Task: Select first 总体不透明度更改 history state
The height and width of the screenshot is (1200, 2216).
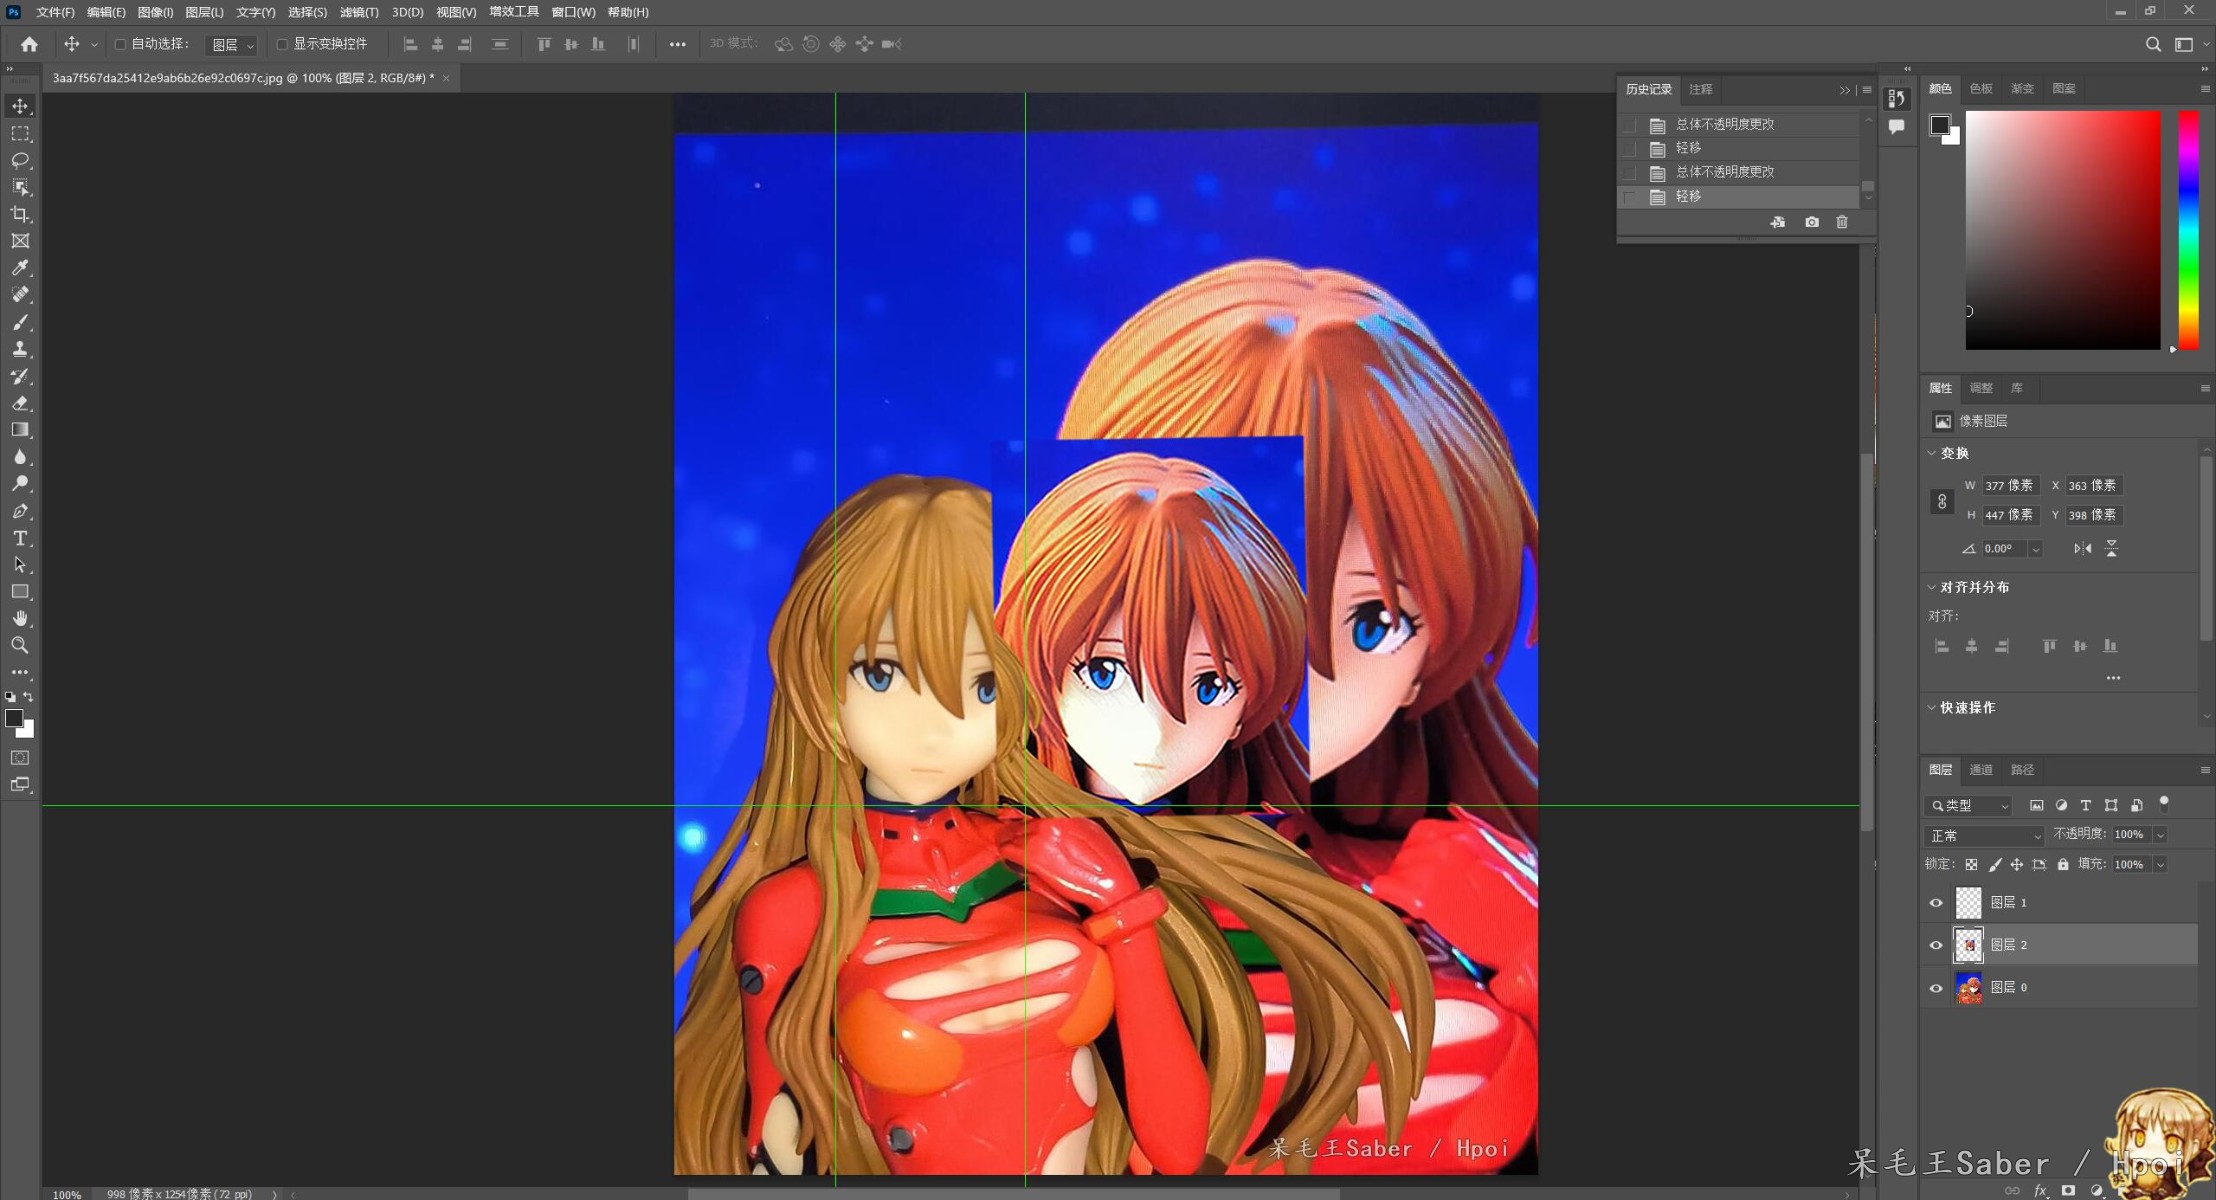Action: (x=1739, y=125)
